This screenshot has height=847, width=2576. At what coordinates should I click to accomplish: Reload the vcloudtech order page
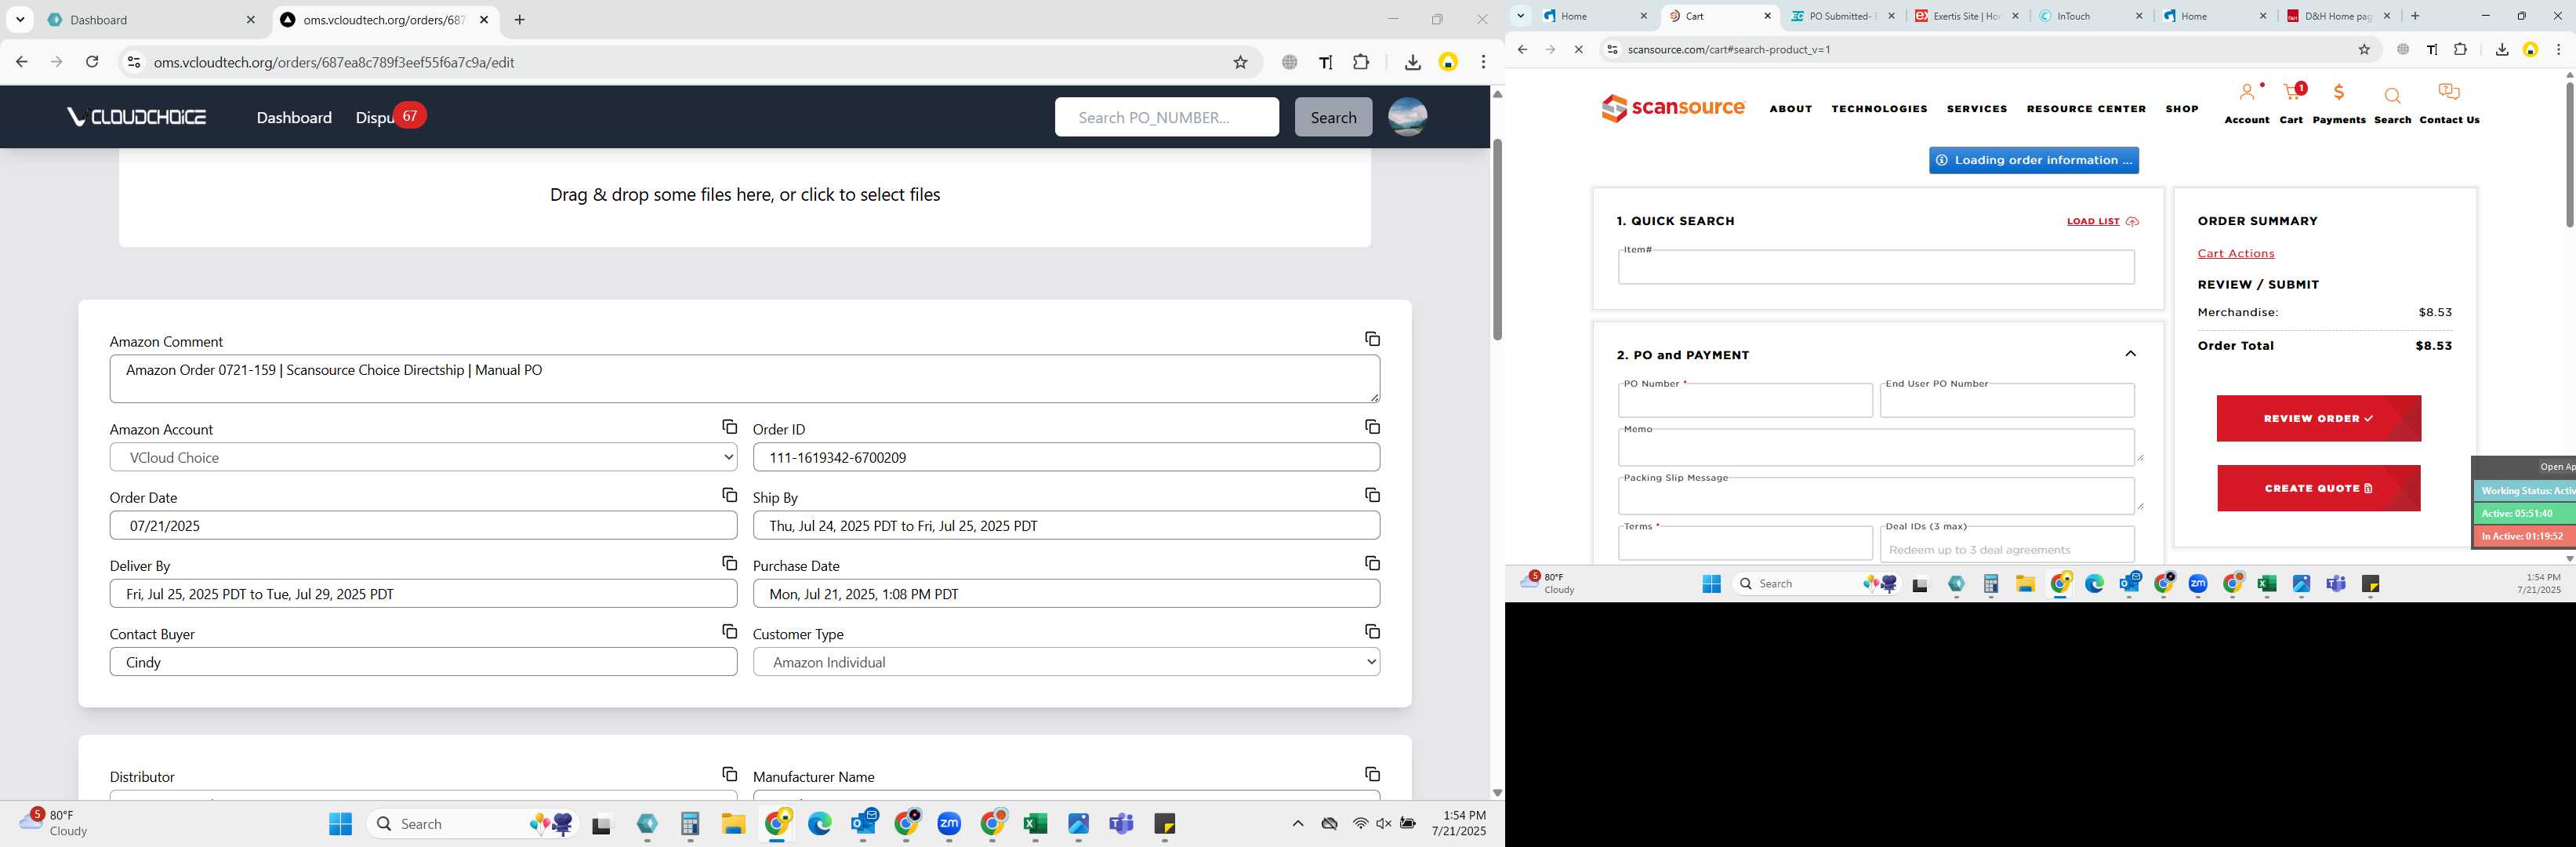click(92, 62)
